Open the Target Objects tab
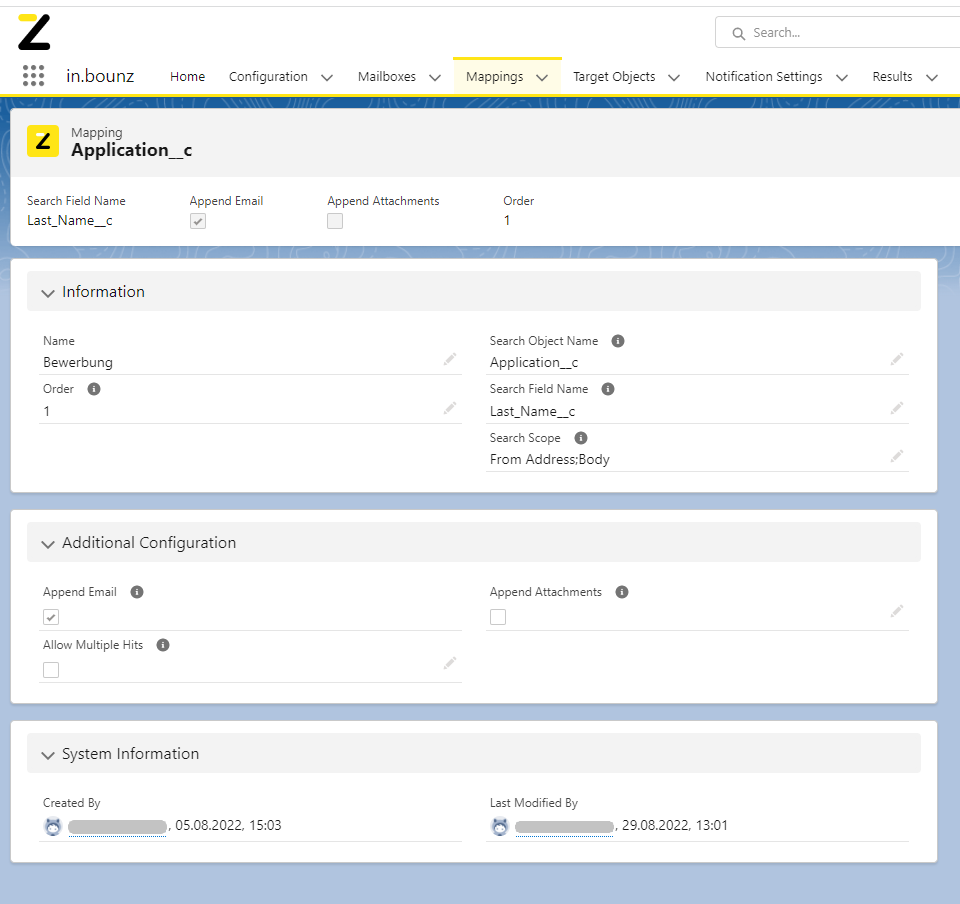 [x=614, y=77]
